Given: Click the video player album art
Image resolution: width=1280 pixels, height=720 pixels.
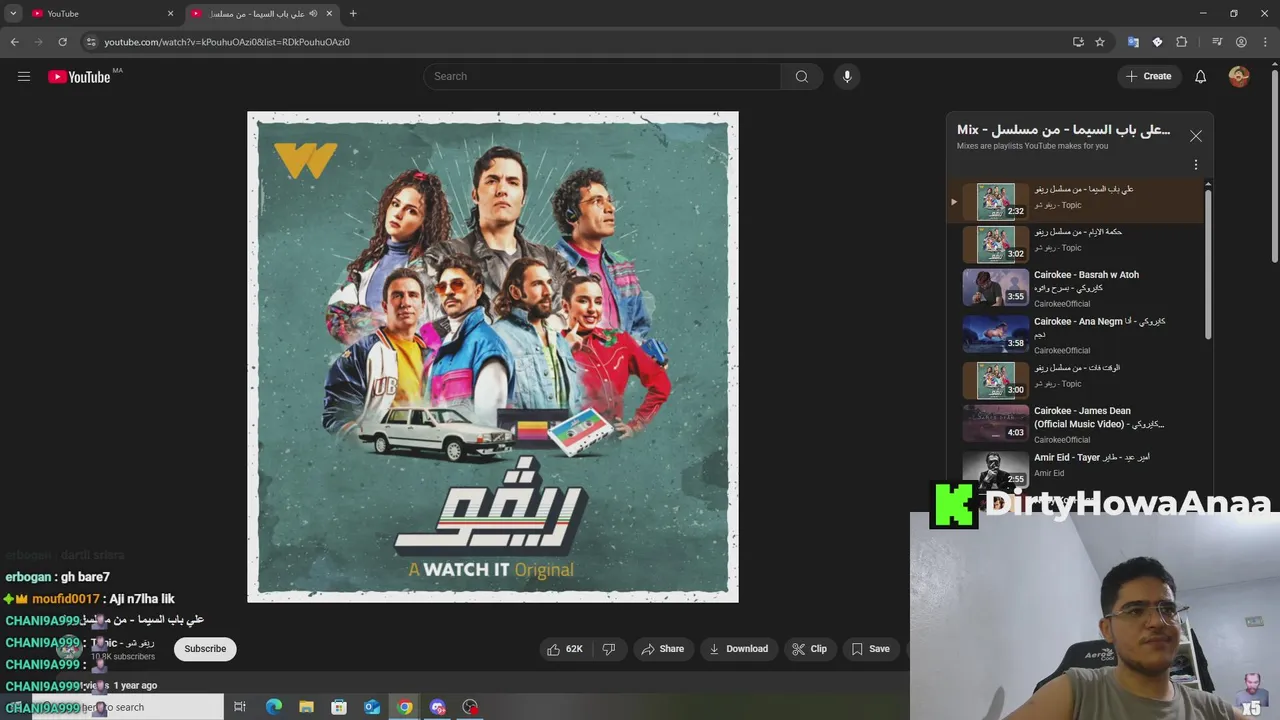Looking at the screenshot, I should (493, 357).
